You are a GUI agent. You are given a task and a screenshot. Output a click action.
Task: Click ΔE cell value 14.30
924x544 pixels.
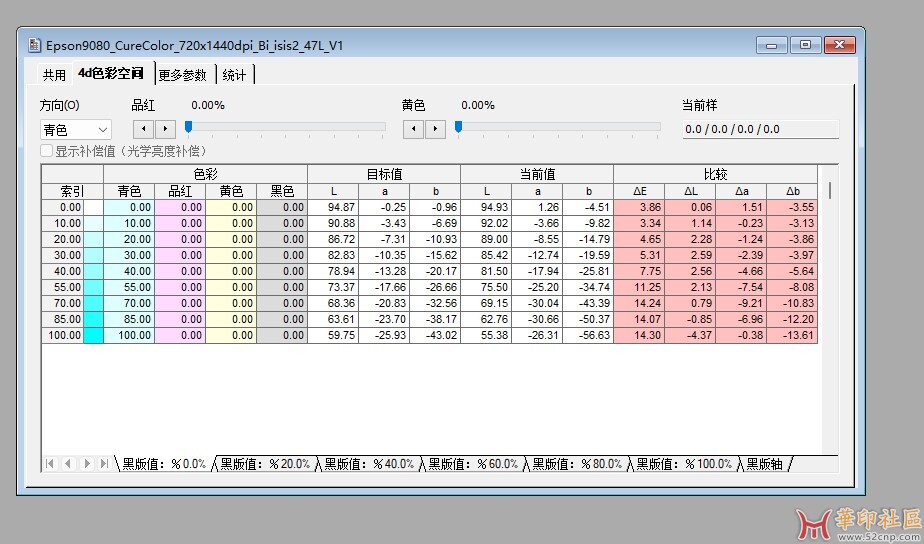pos(639,335)
